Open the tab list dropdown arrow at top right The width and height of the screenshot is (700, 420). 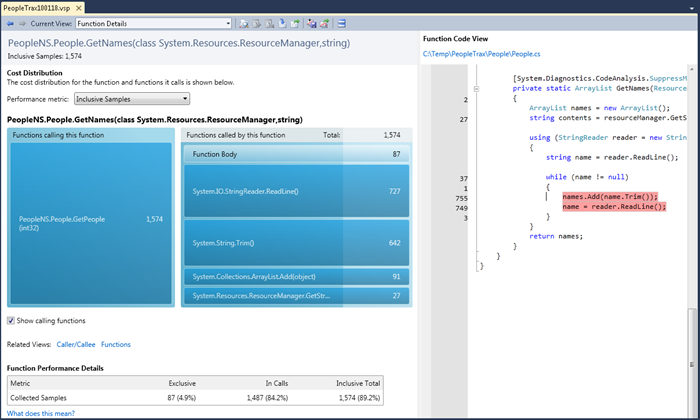click(692, 8)
